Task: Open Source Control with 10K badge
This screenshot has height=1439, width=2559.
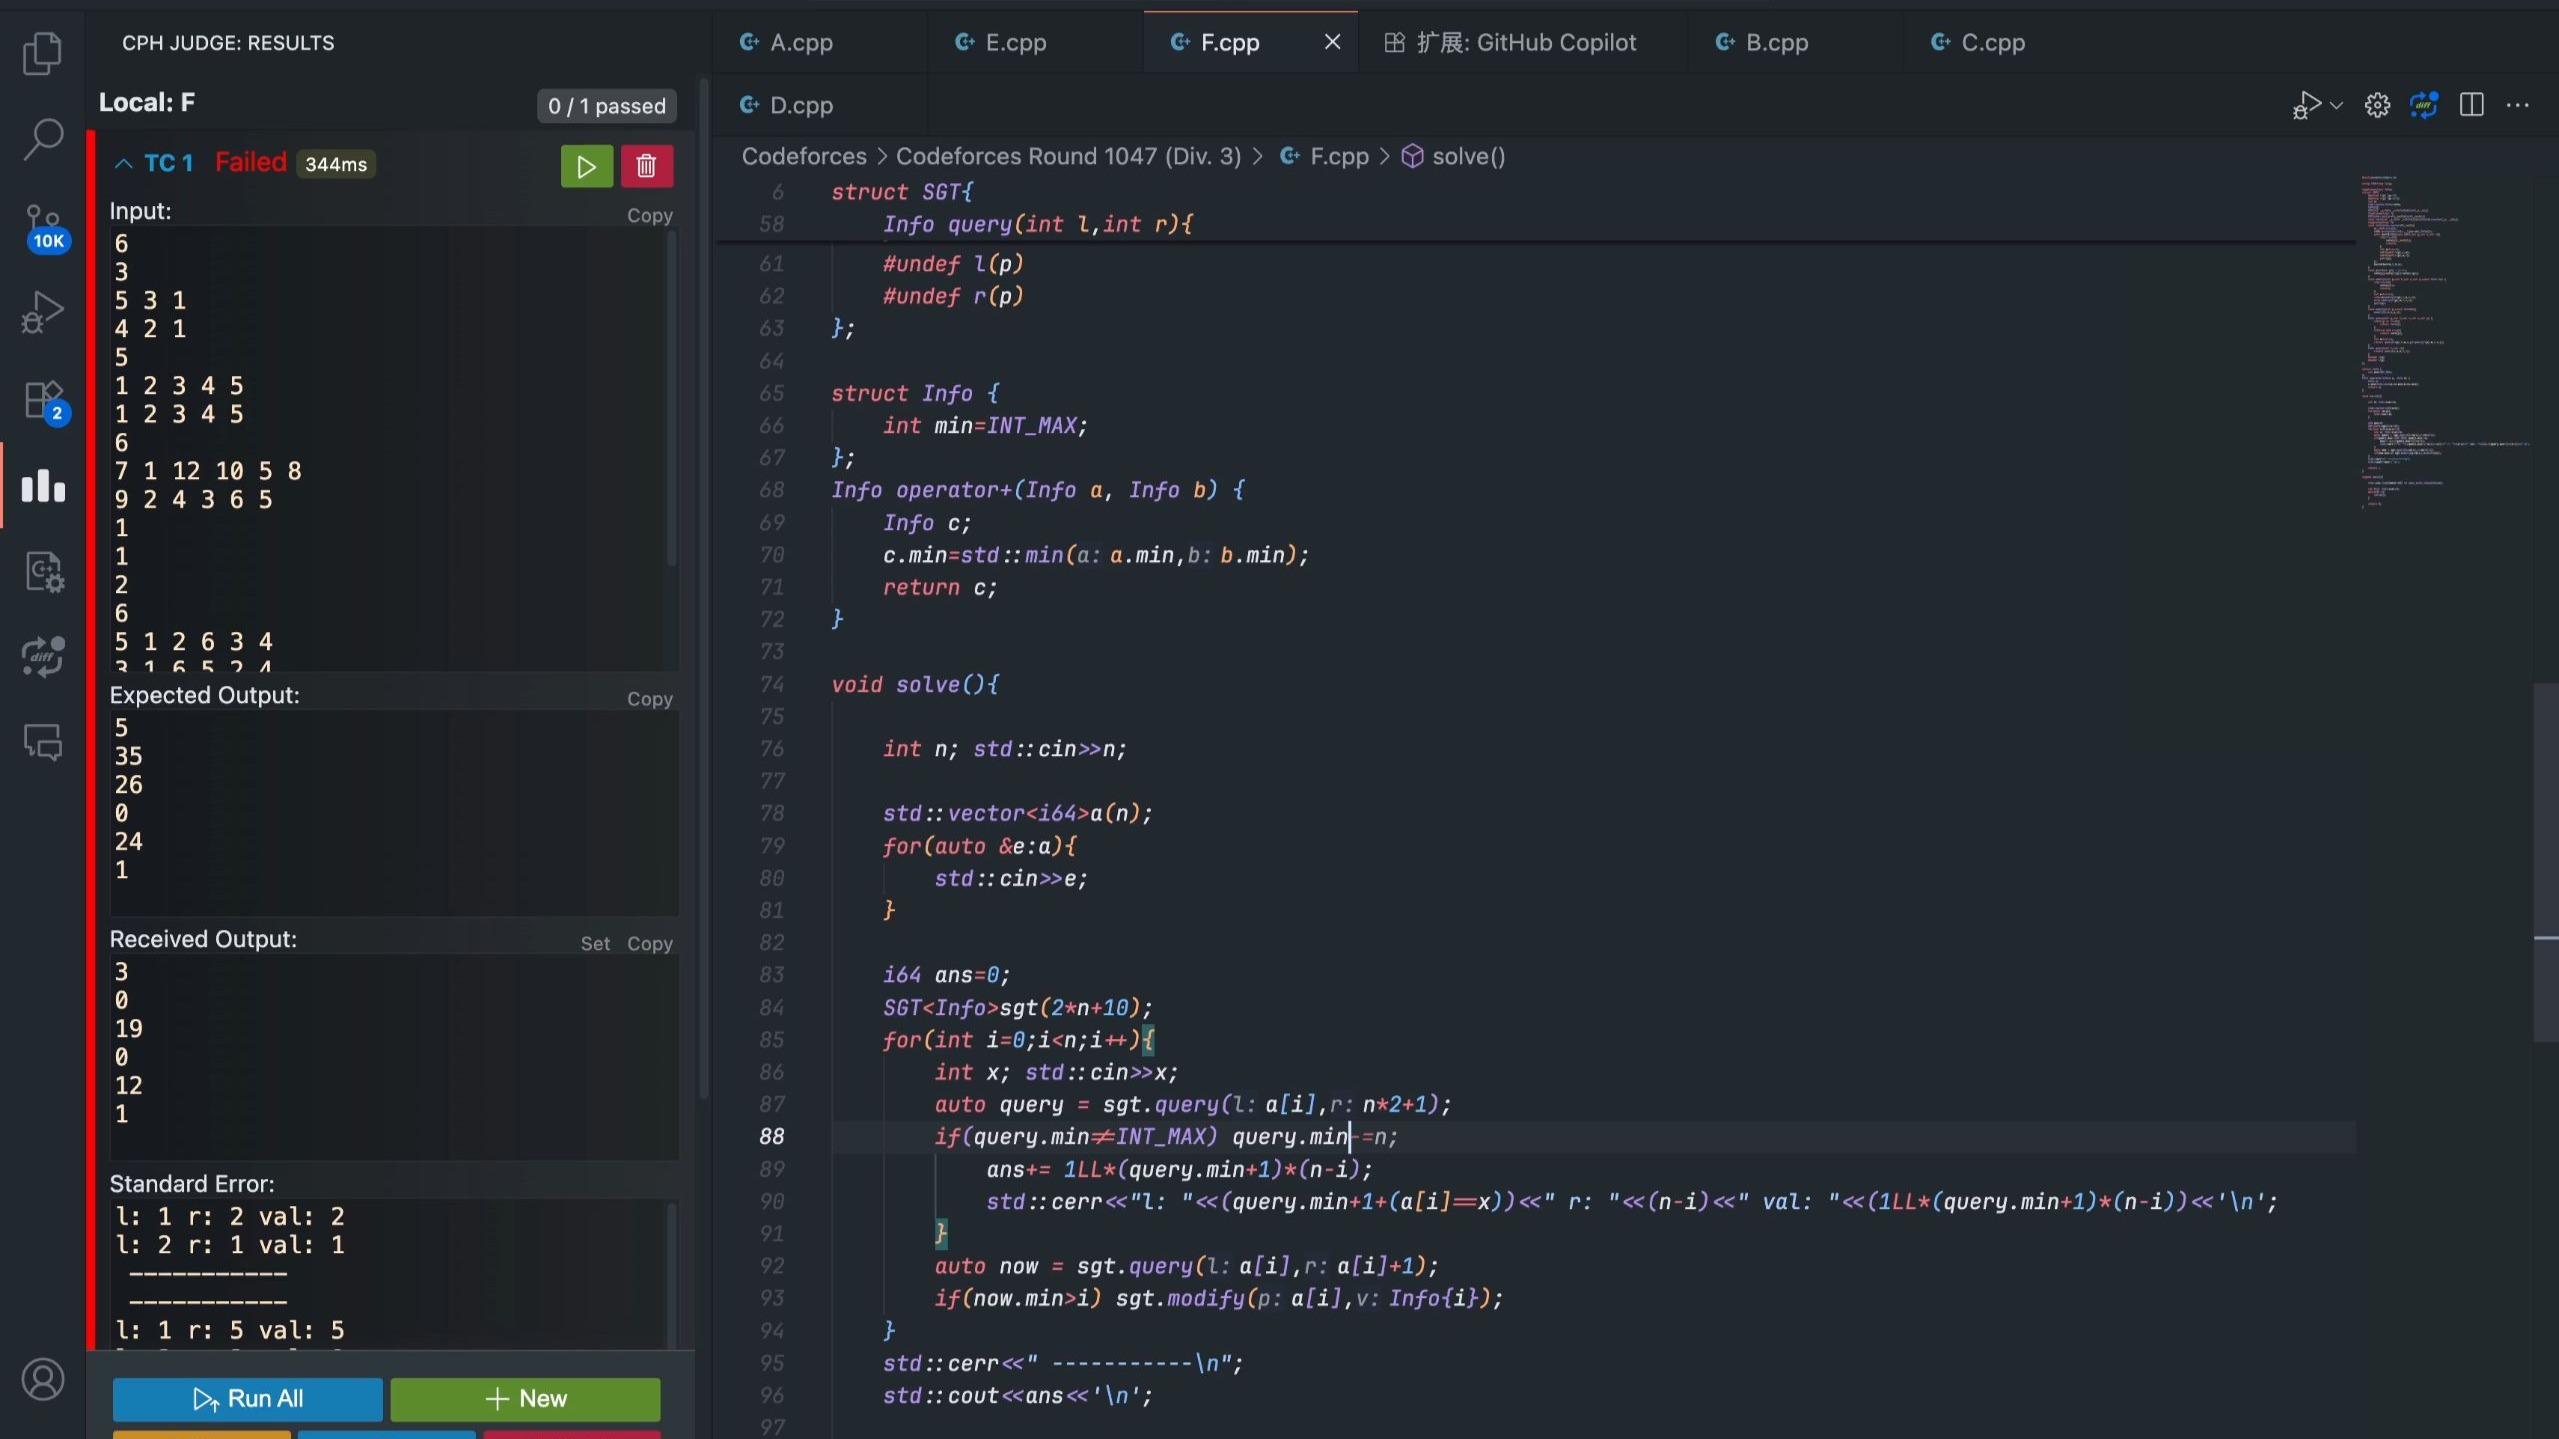Action: coord(44,228)
